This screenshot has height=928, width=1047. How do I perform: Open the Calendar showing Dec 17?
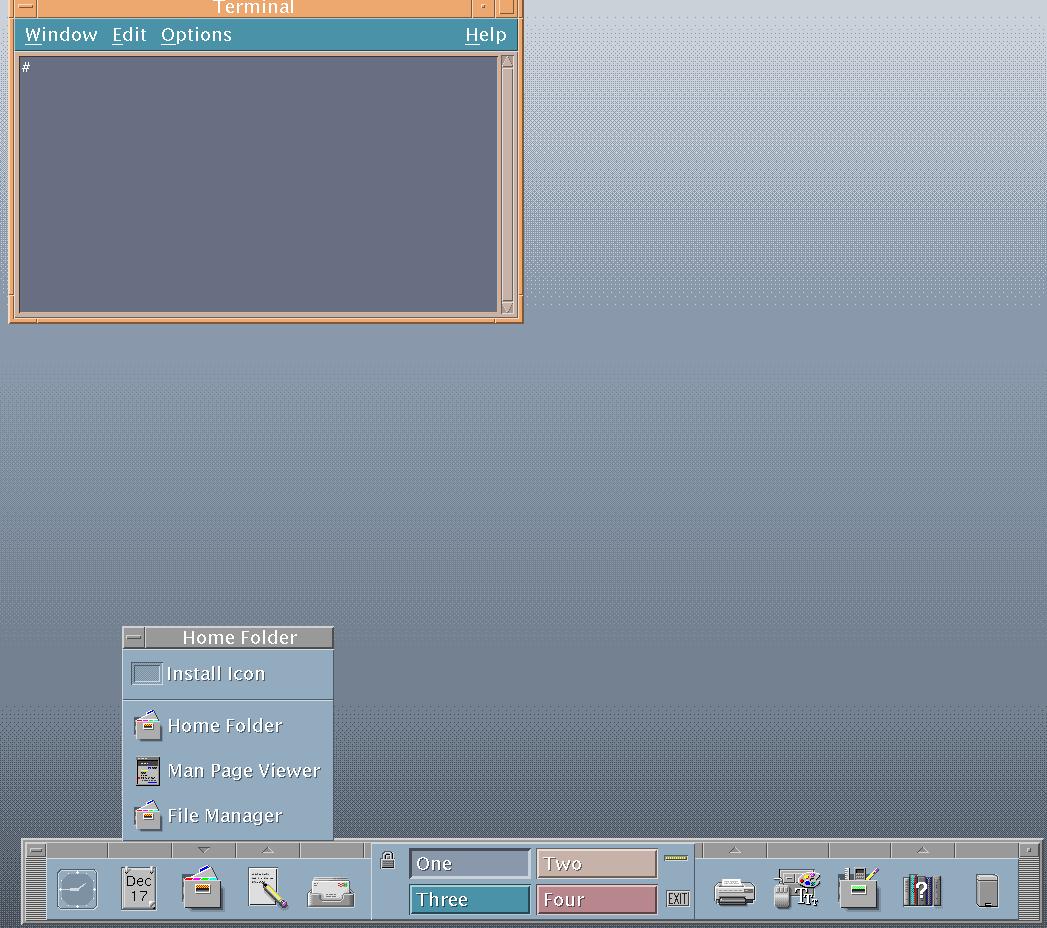tap(139, 888)
